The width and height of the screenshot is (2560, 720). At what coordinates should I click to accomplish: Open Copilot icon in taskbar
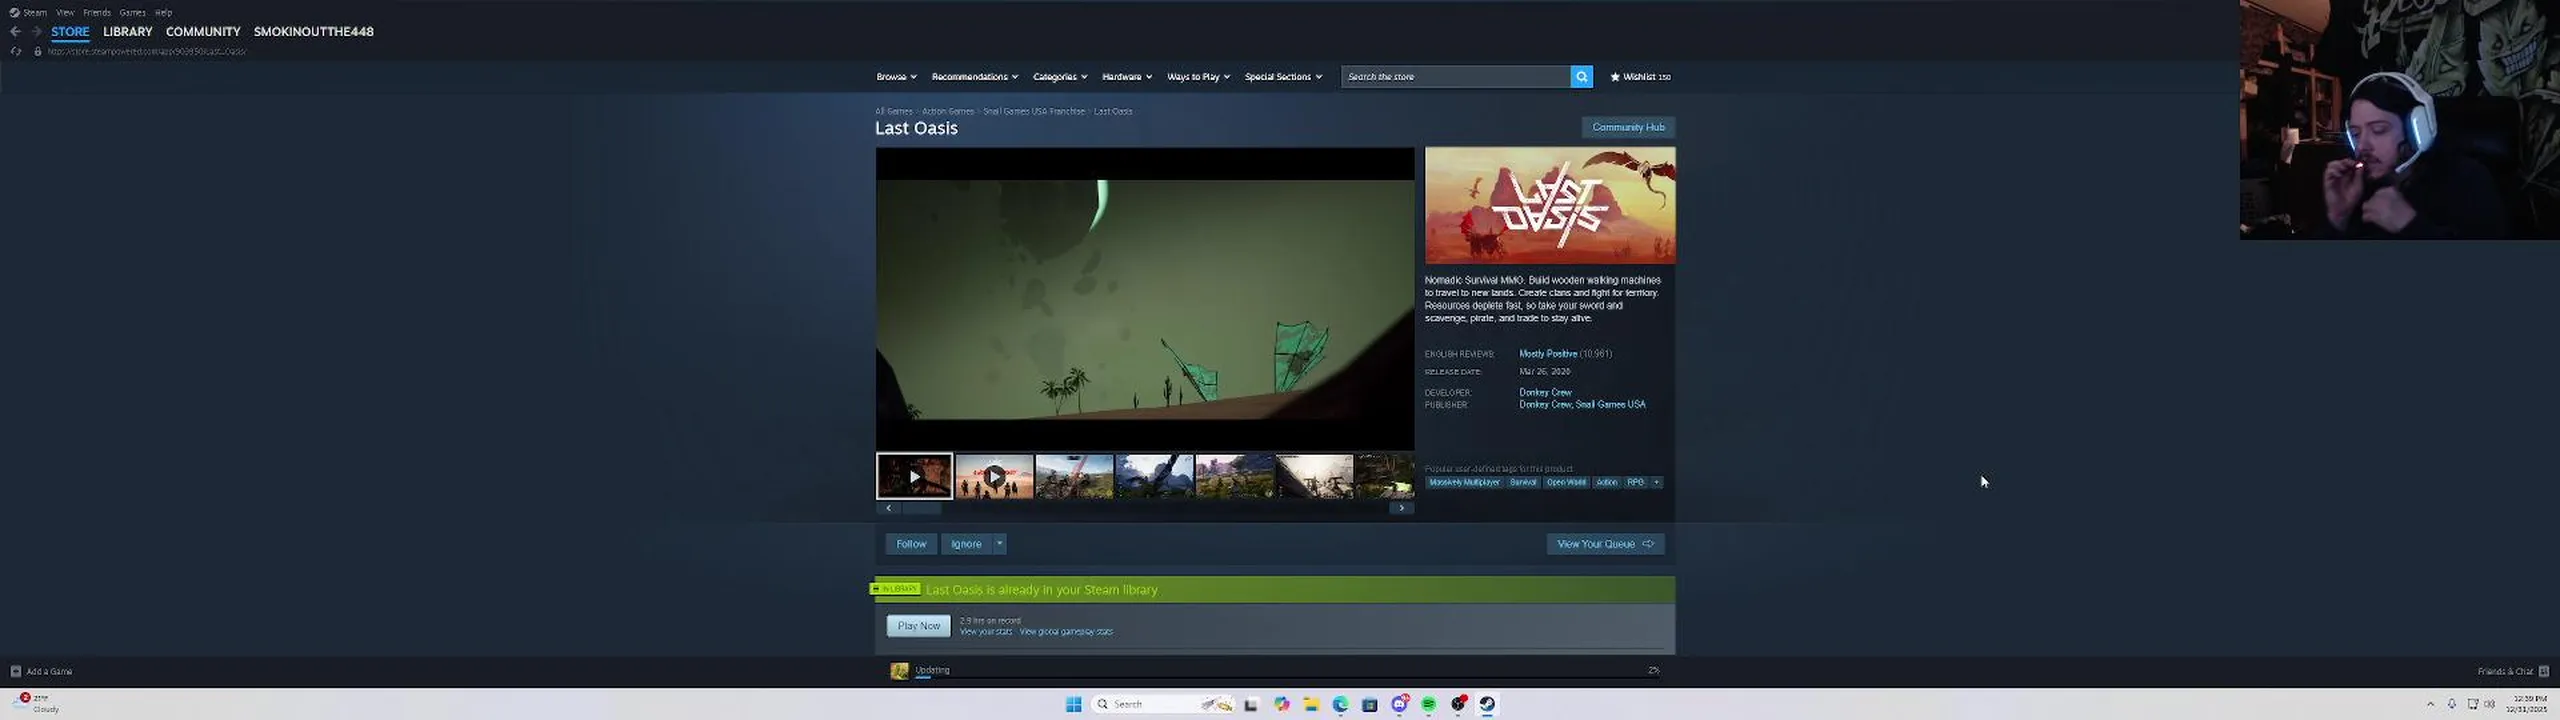pos(1281,704)
